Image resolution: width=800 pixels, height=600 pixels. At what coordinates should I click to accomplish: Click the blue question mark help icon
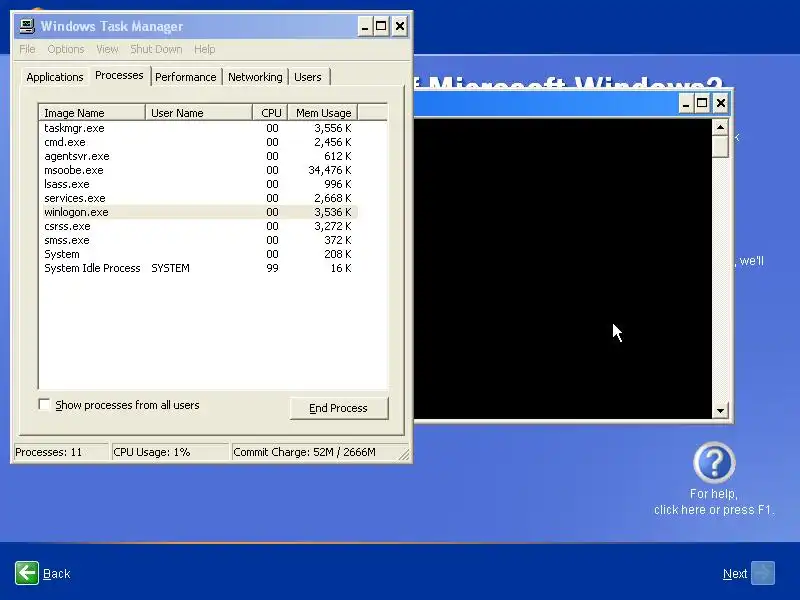tap(714, 463)
